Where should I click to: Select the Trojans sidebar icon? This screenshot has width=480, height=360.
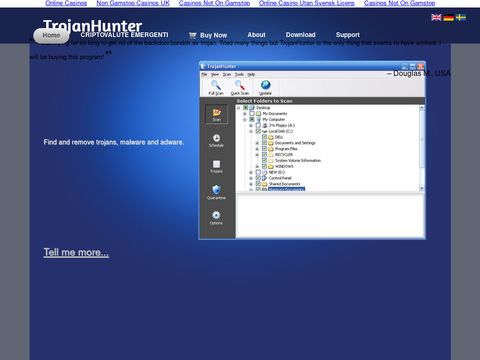point(216,164)
